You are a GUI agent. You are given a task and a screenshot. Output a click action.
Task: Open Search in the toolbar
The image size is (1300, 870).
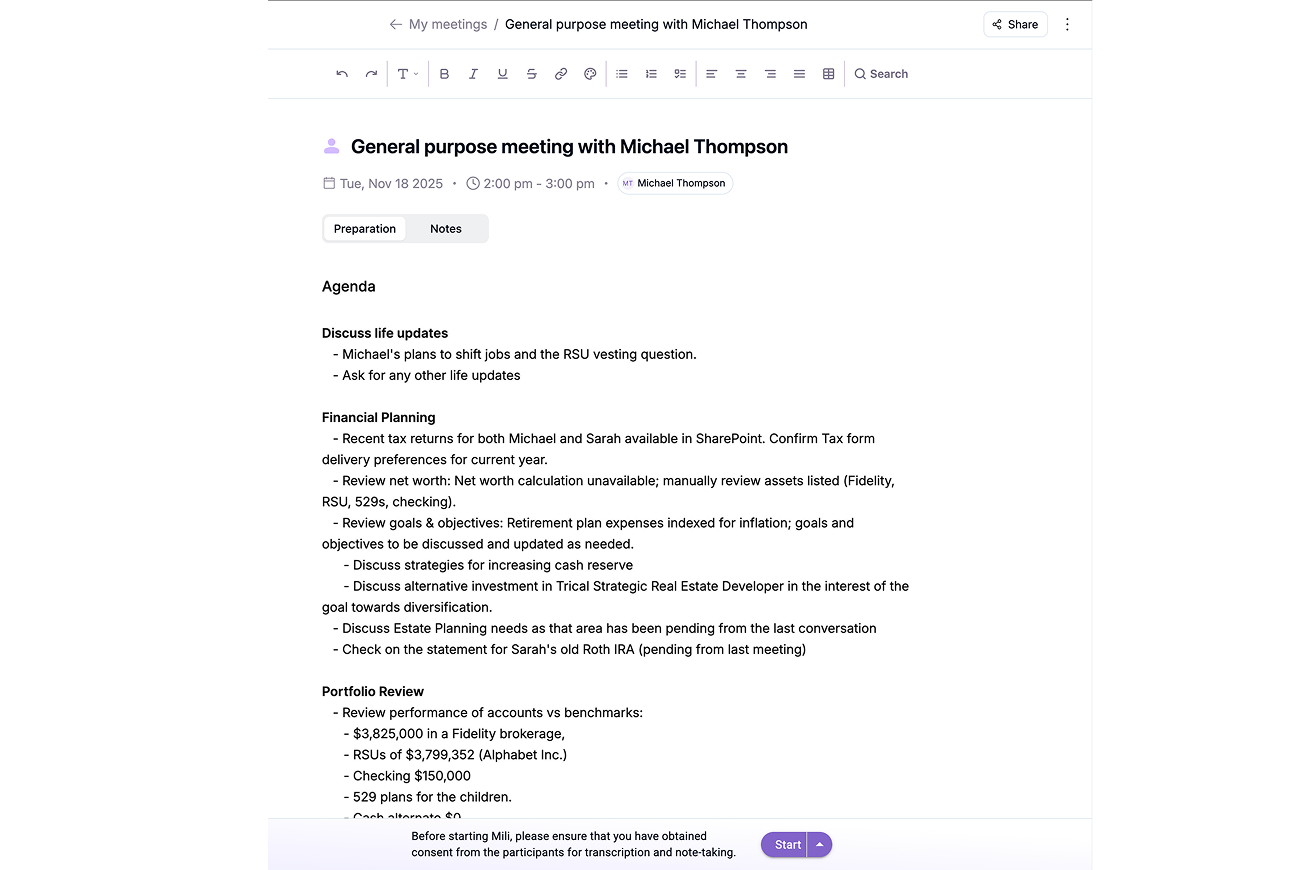coord(881,74)
